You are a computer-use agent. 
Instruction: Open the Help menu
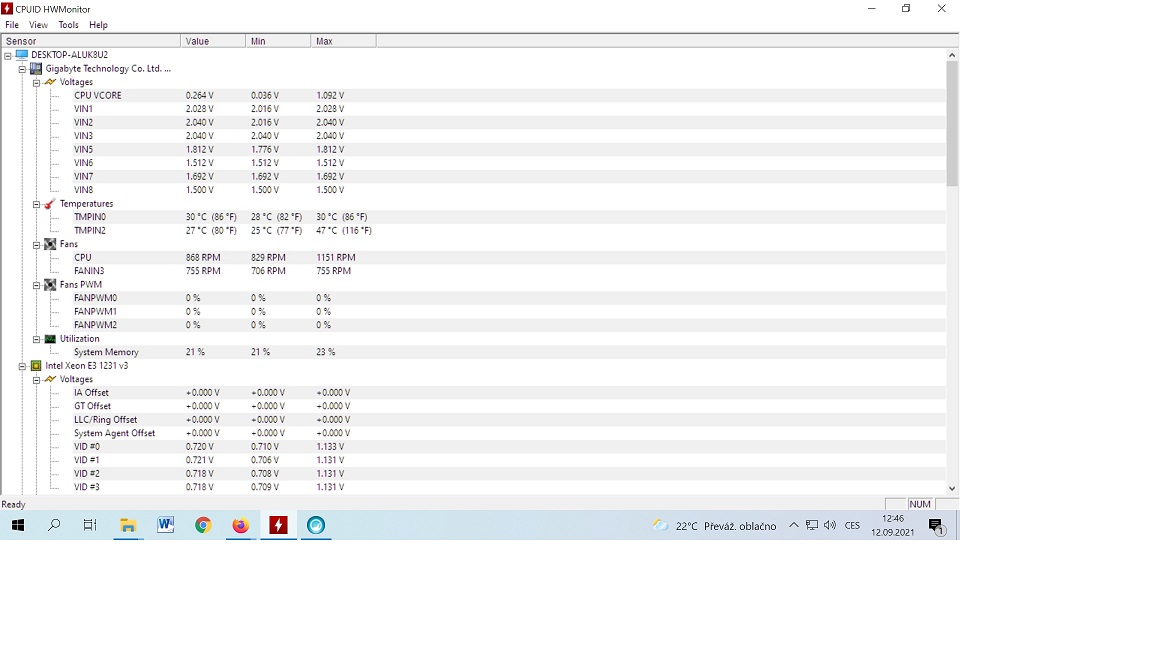click(98, 25)
